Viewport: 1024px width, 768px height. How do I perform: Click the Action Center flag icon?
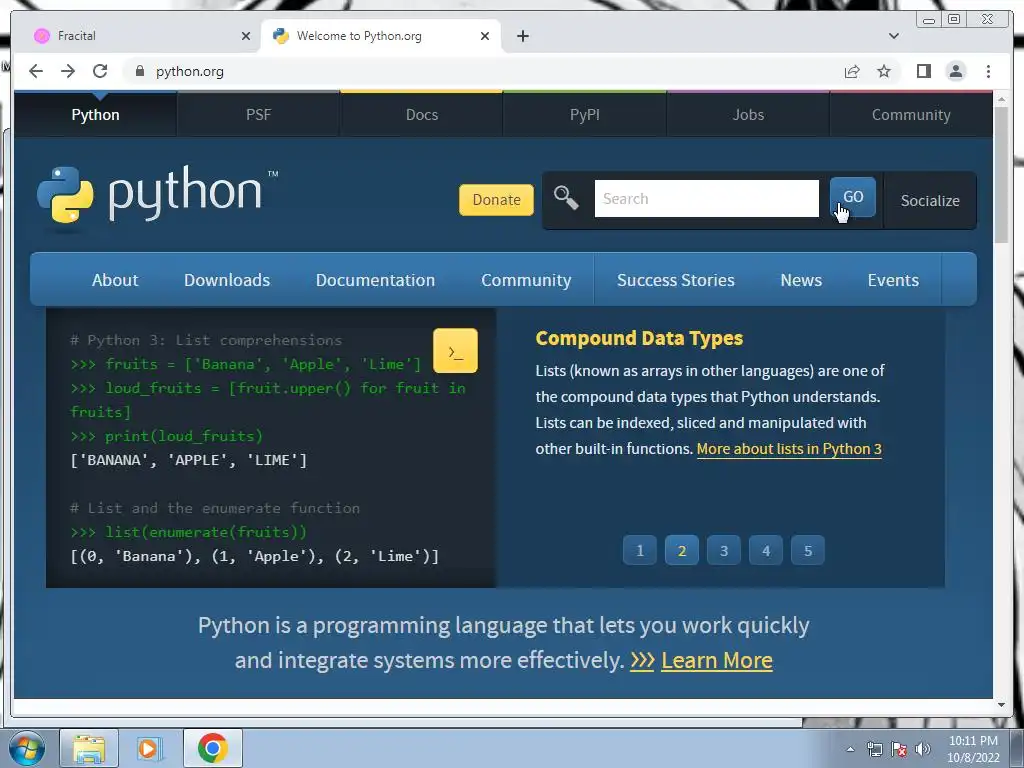coord(899,749)
